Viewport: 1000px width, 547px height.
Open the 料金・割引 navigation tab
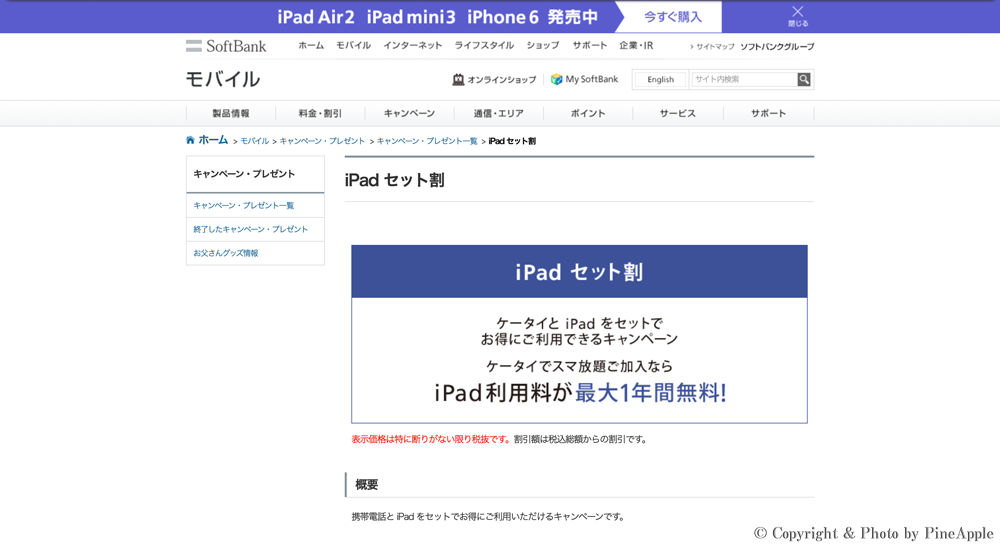click(x=320, y=114)
